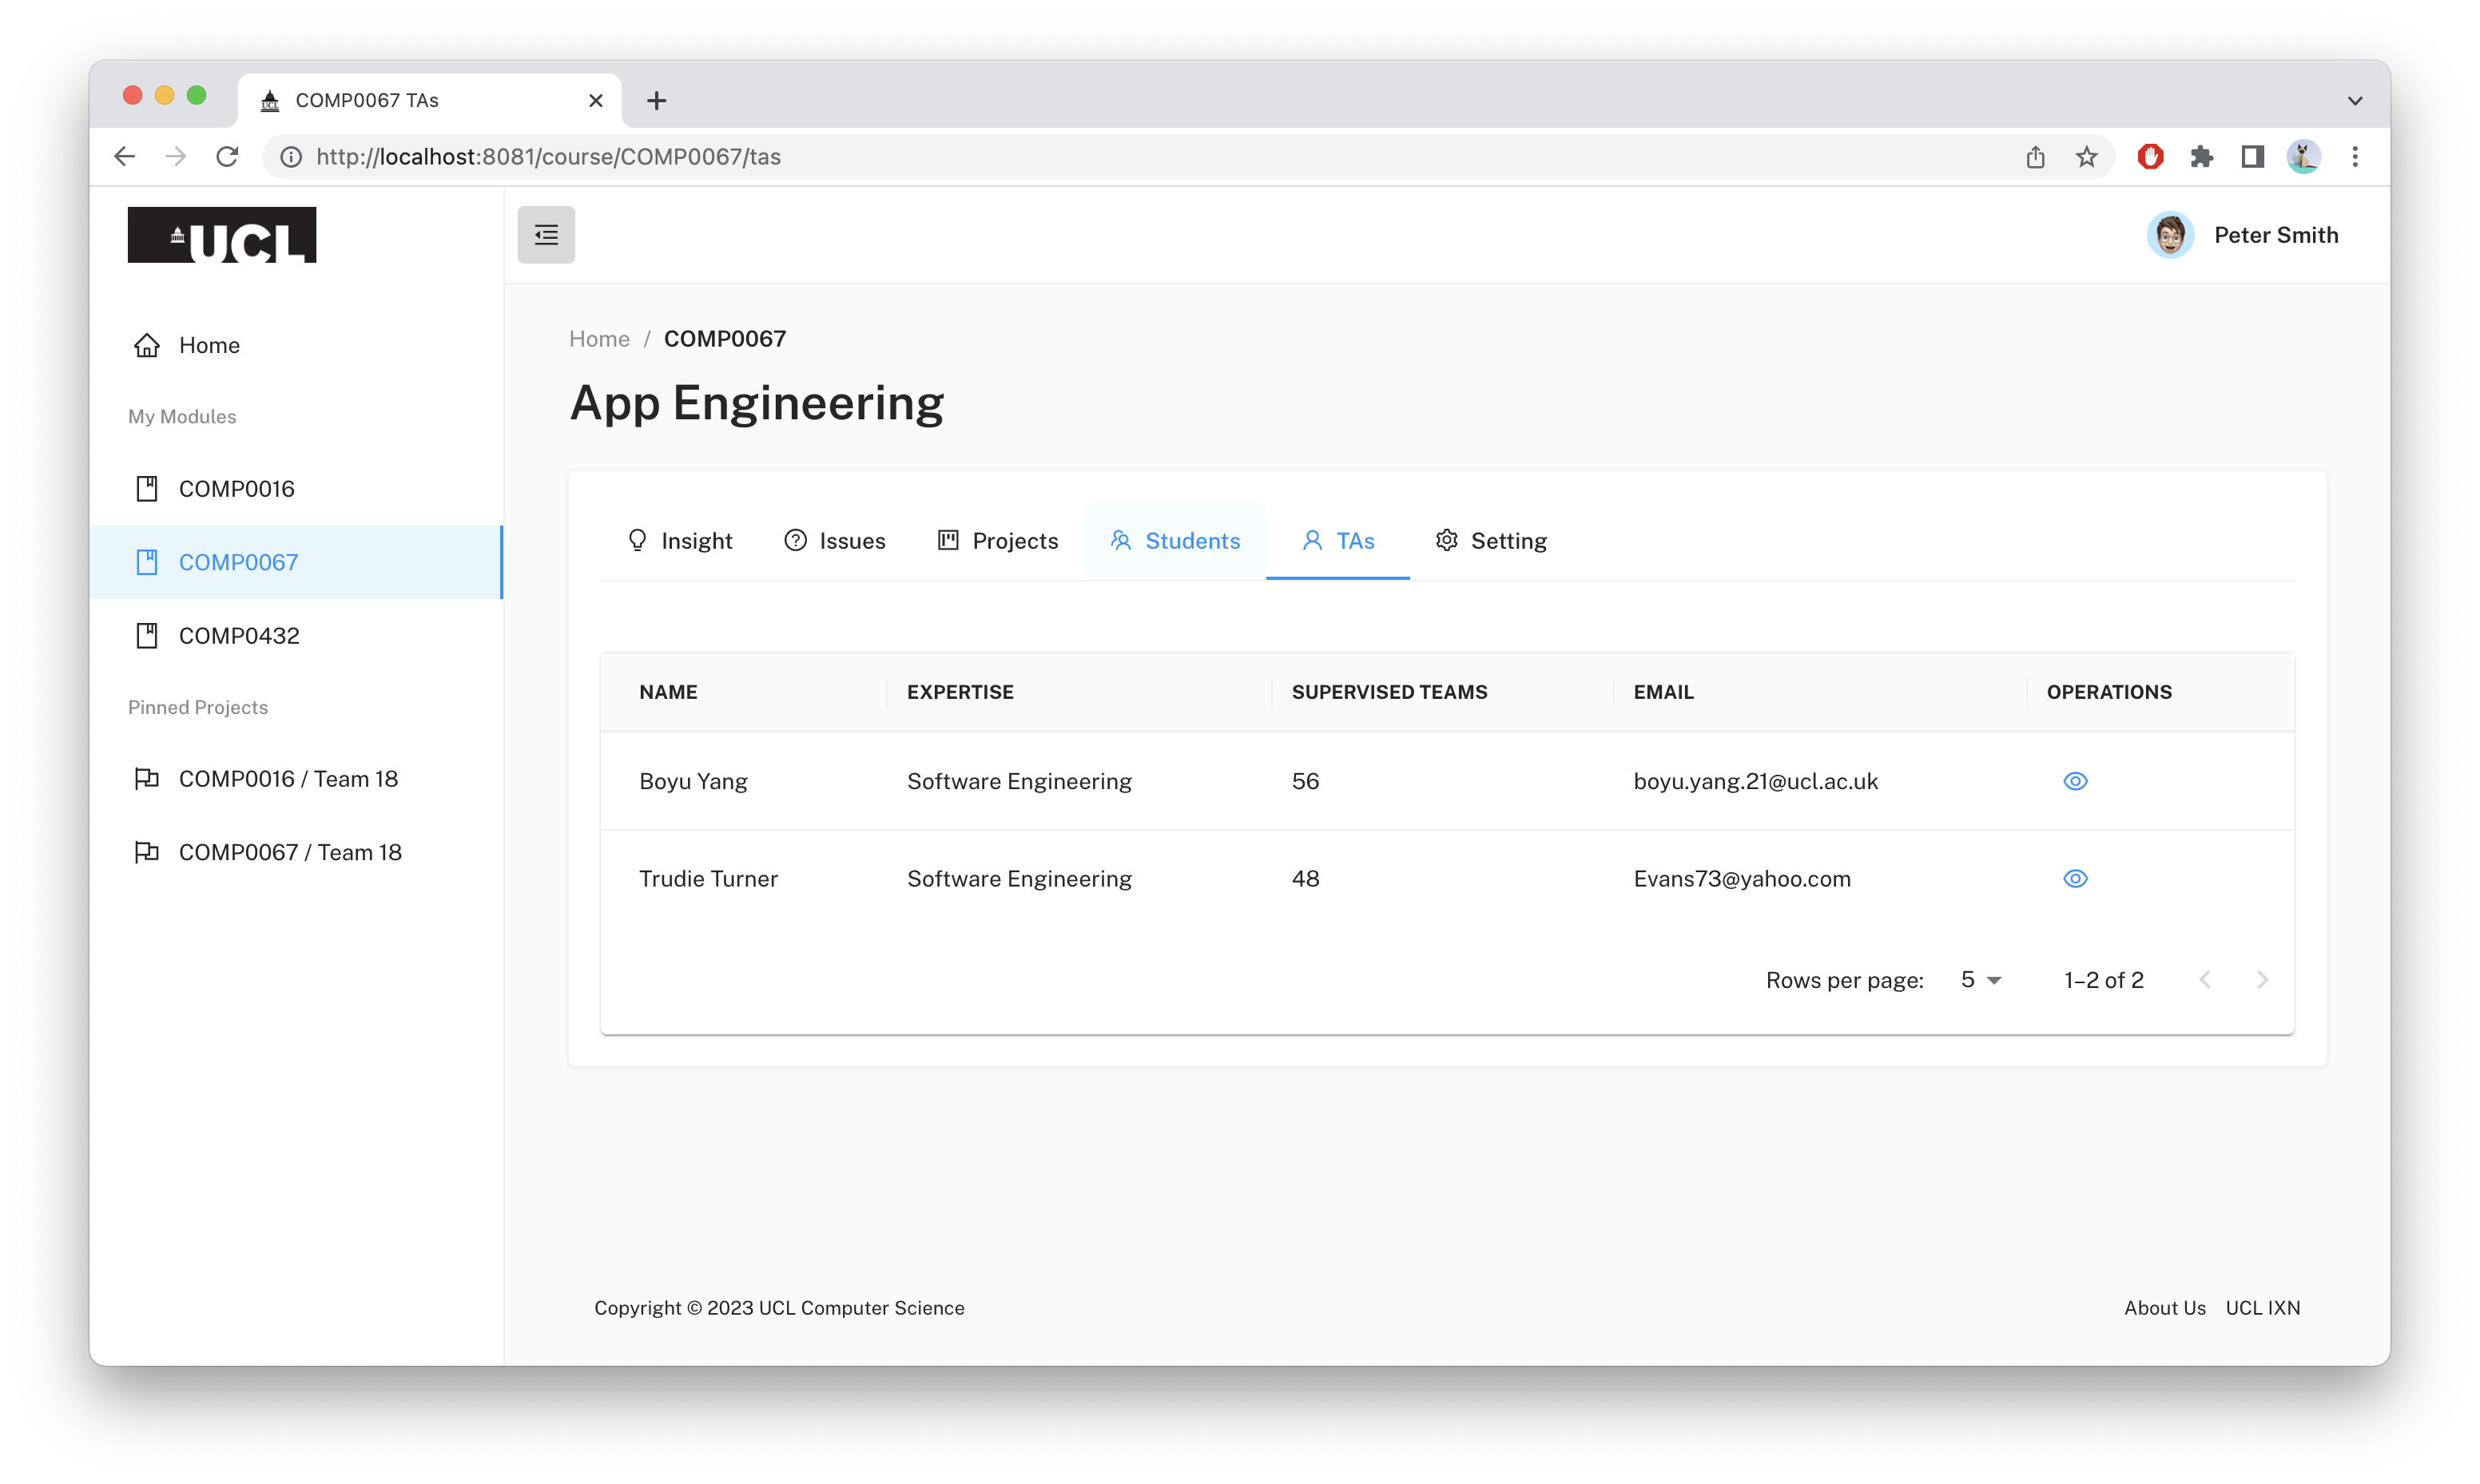Open the Projects tab

click(x=998, y=541)
